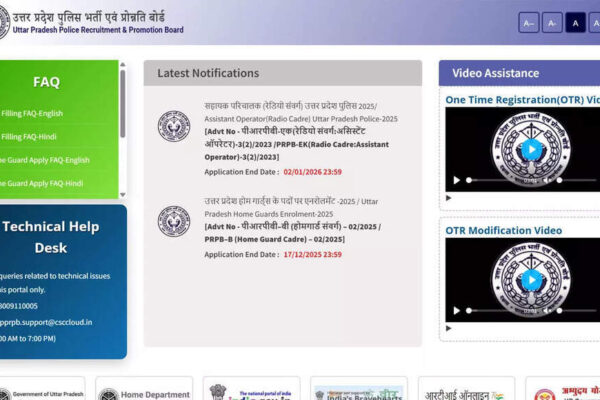Screen dimensions: 600x400
Task: Click small play control of OTR Modification video
Action: 456,310
